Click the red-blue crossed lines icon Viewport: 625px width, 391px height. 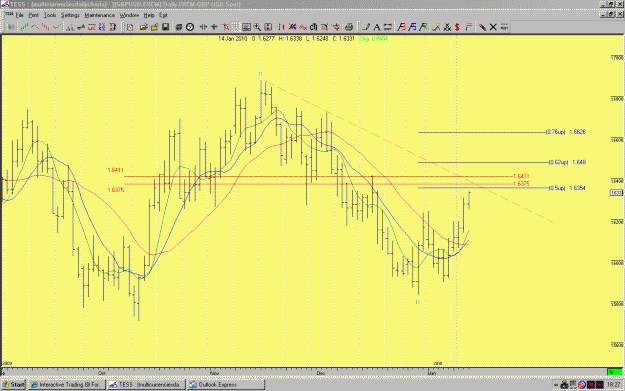[292, 27]
